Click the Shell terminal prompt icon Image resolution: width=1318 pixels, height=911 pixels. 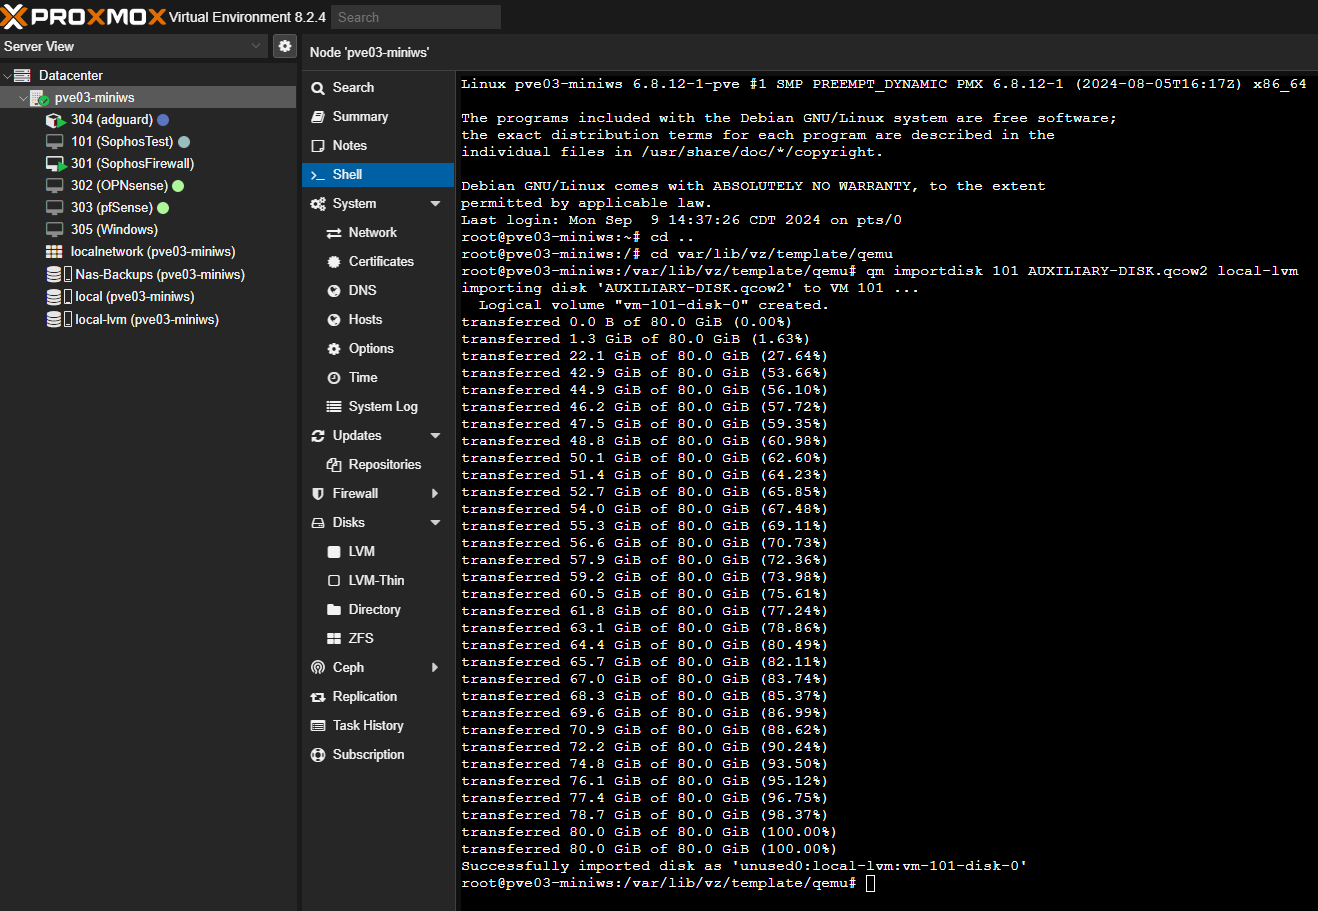318,175
